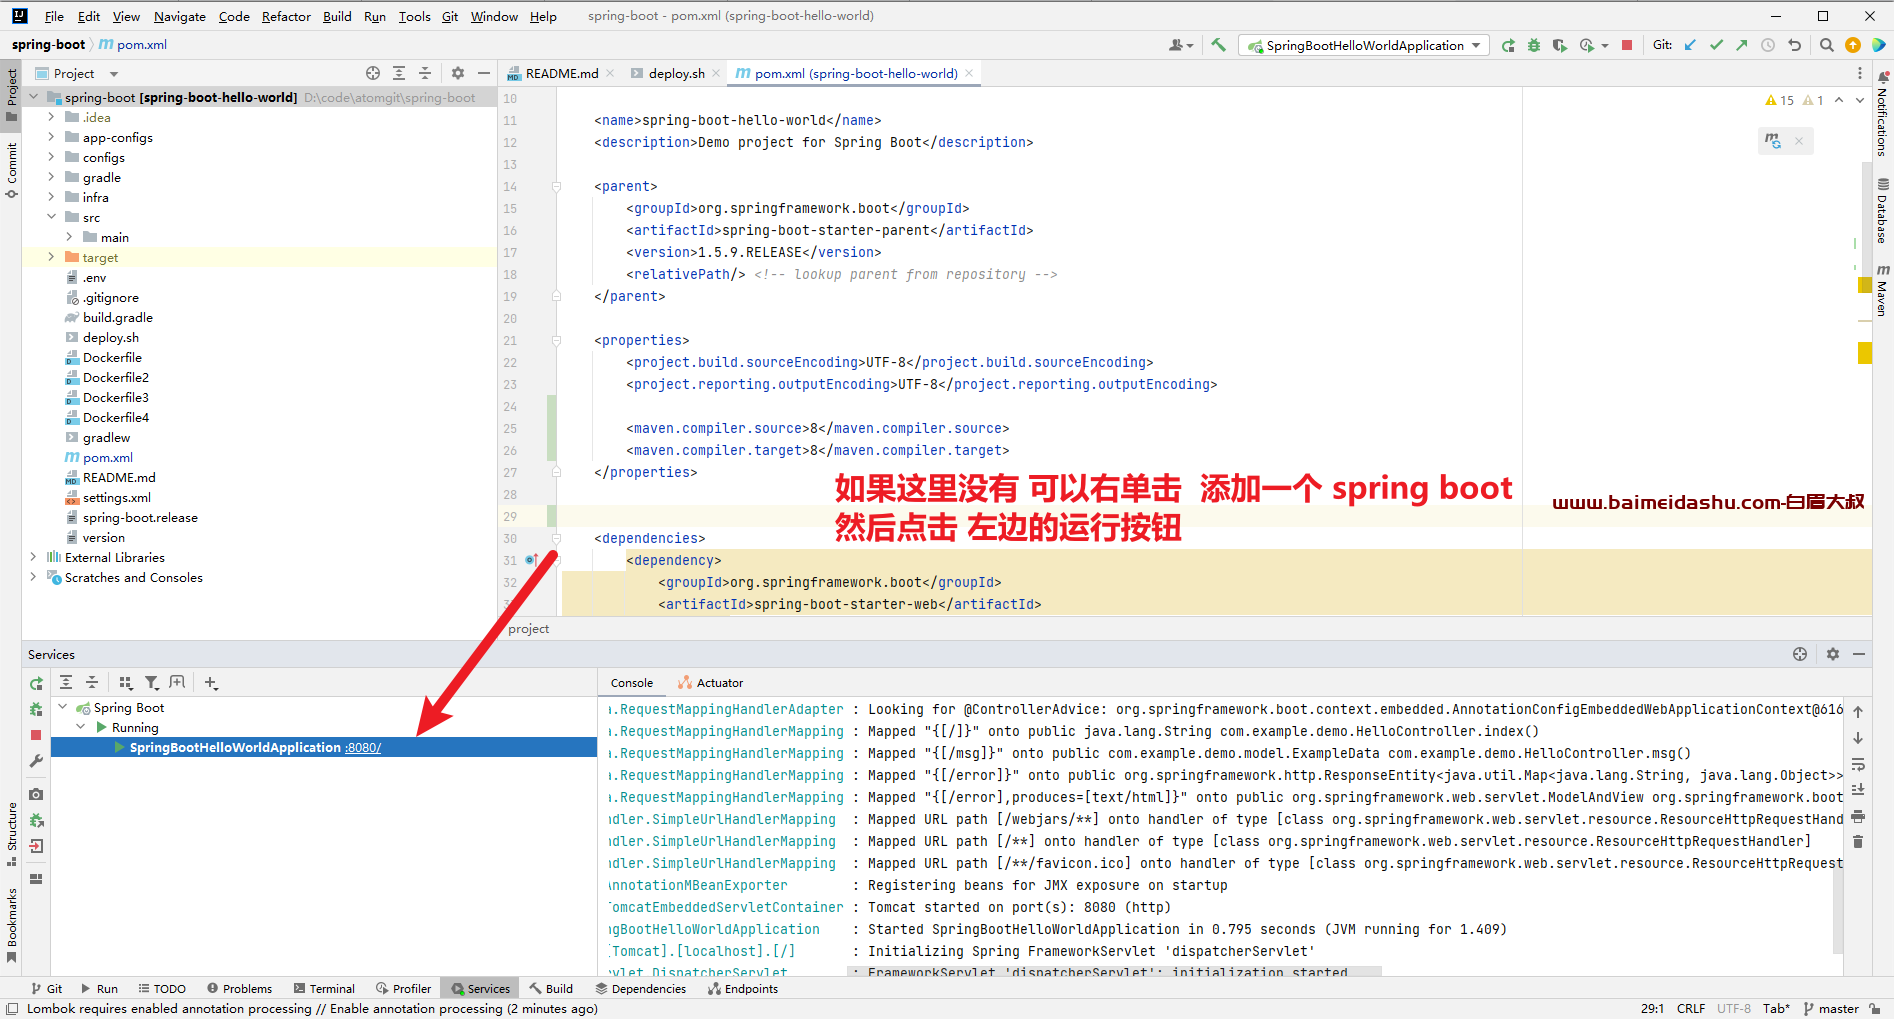
Task: Expand External Libraries node
Action: pos(33,557)
